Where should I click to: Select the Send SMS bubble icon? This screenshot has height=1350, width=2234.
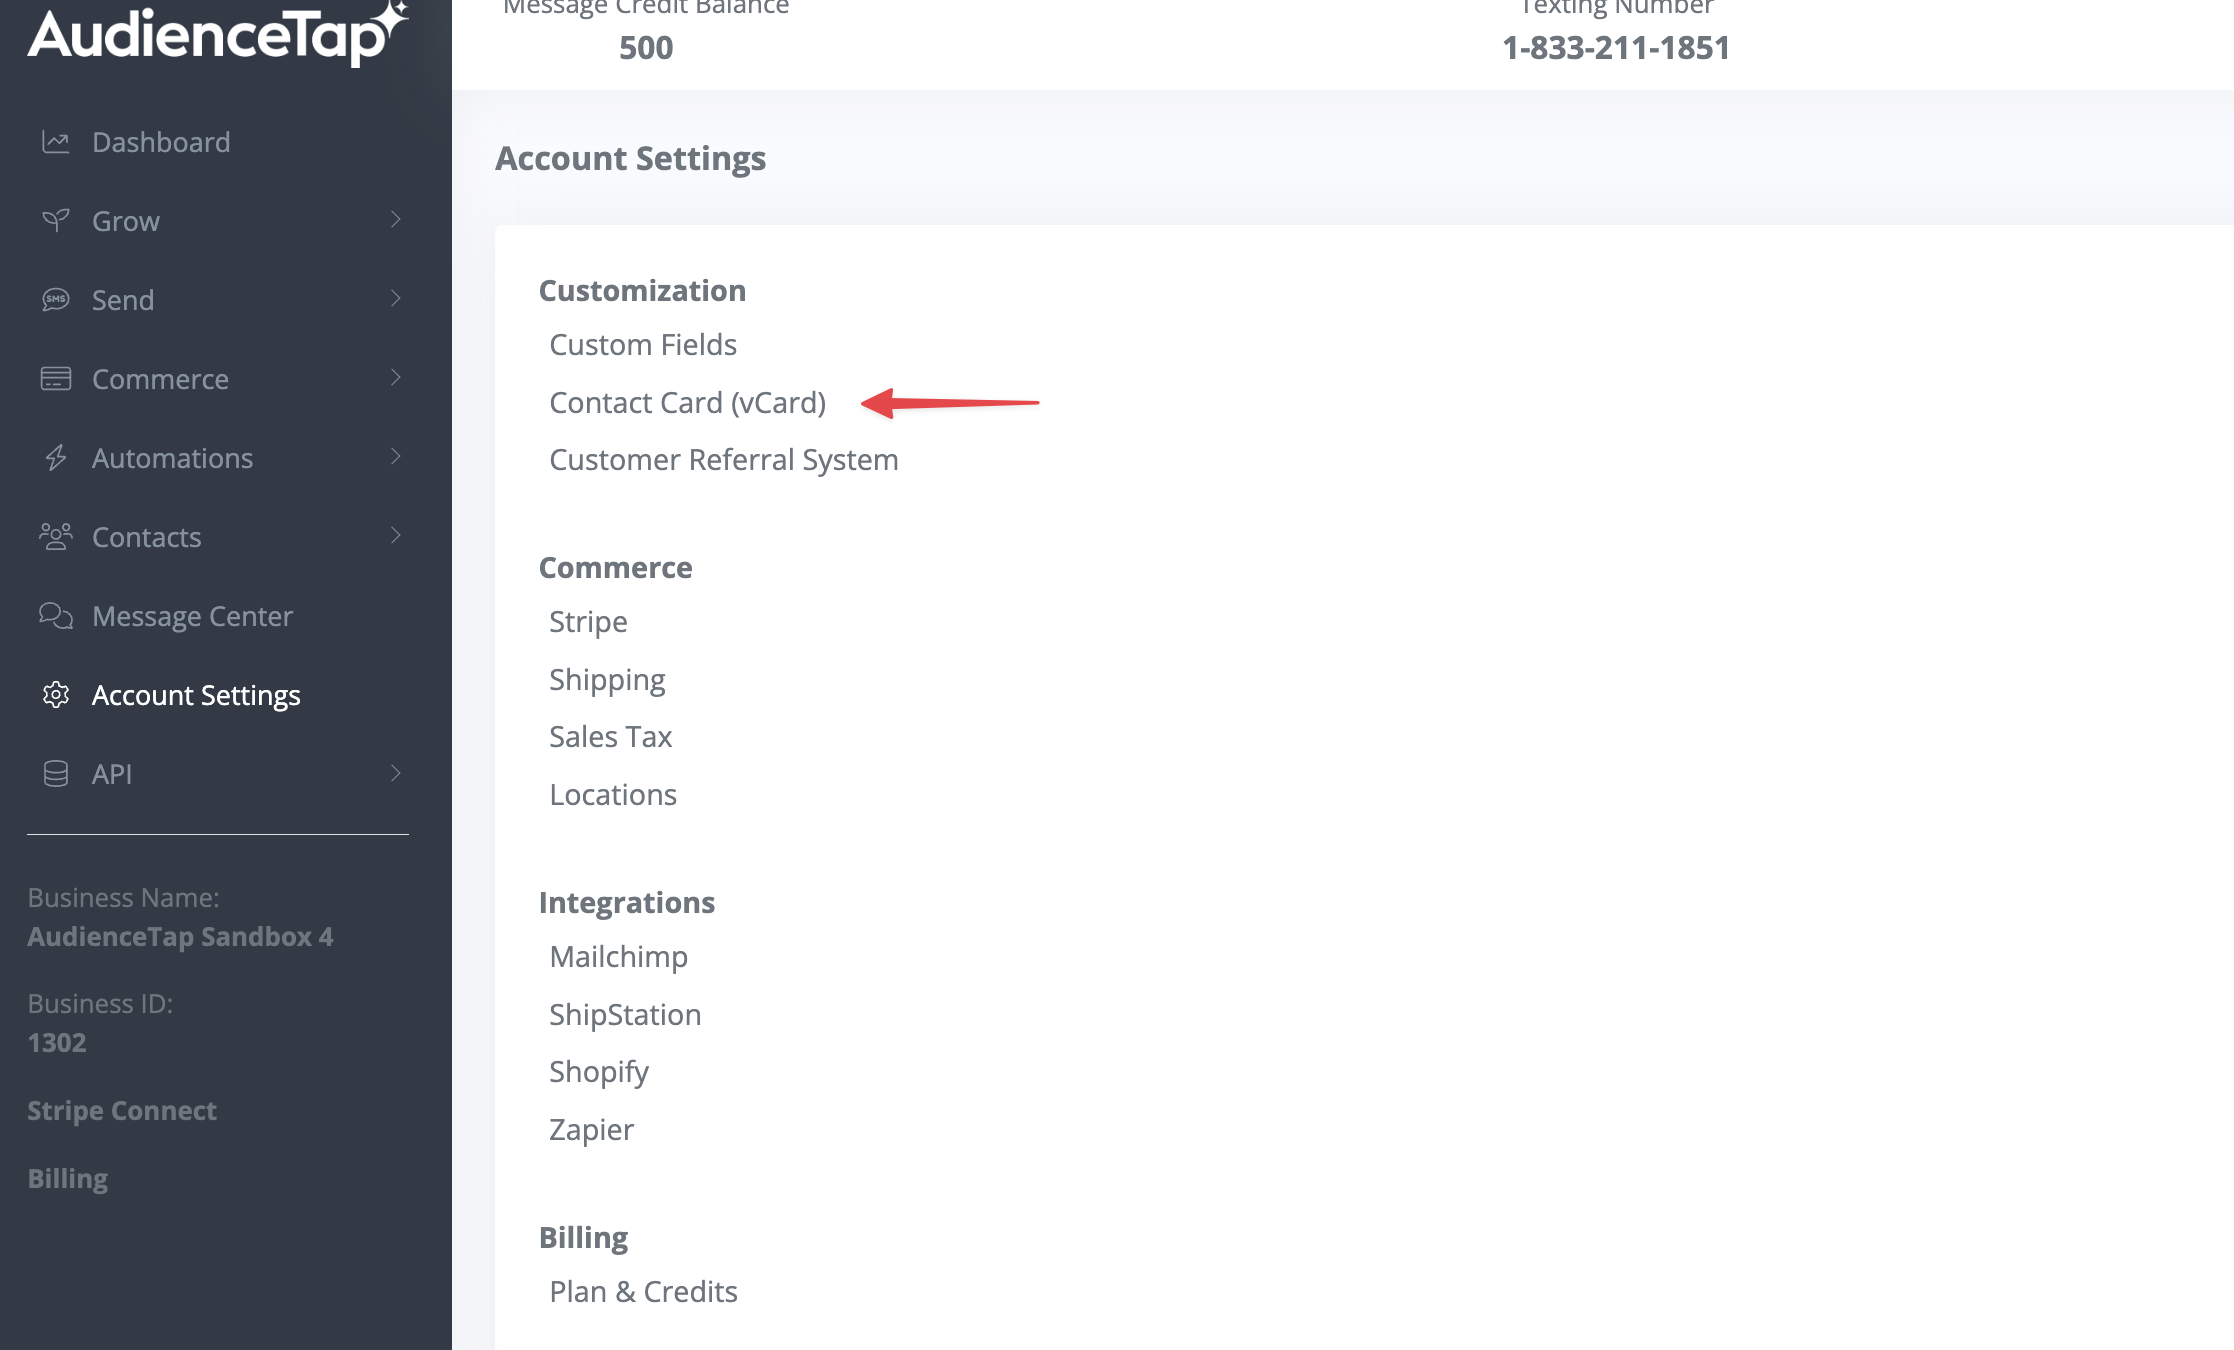click(55, 299)
